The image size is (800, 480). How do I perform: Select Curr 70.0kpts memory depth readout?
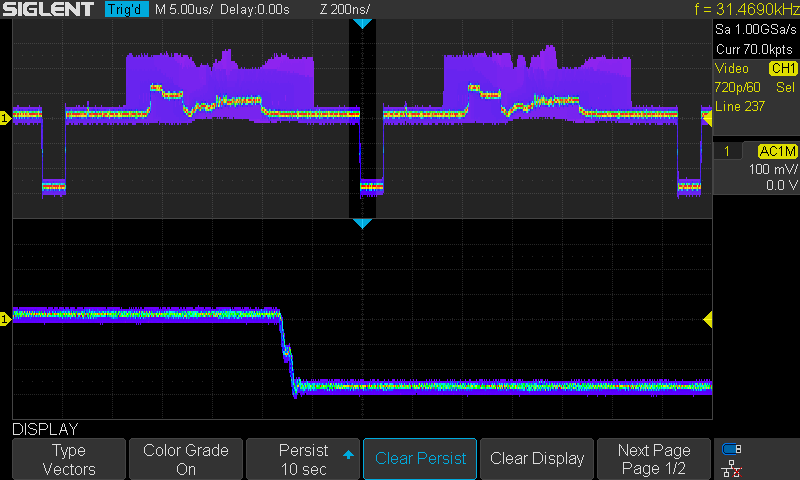(754, 49)
